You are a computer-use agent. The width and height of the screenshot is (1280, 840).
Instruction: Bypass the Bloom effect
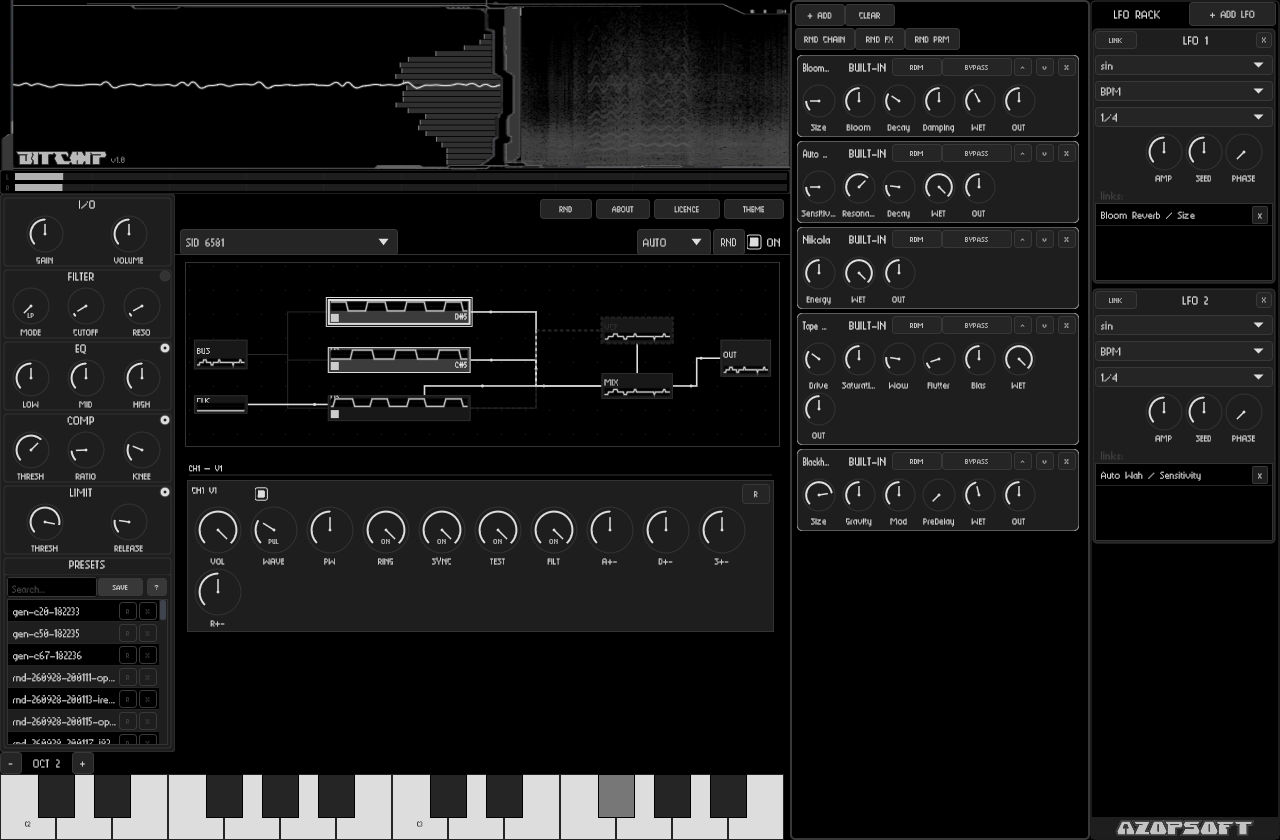[x=976, y=68]
